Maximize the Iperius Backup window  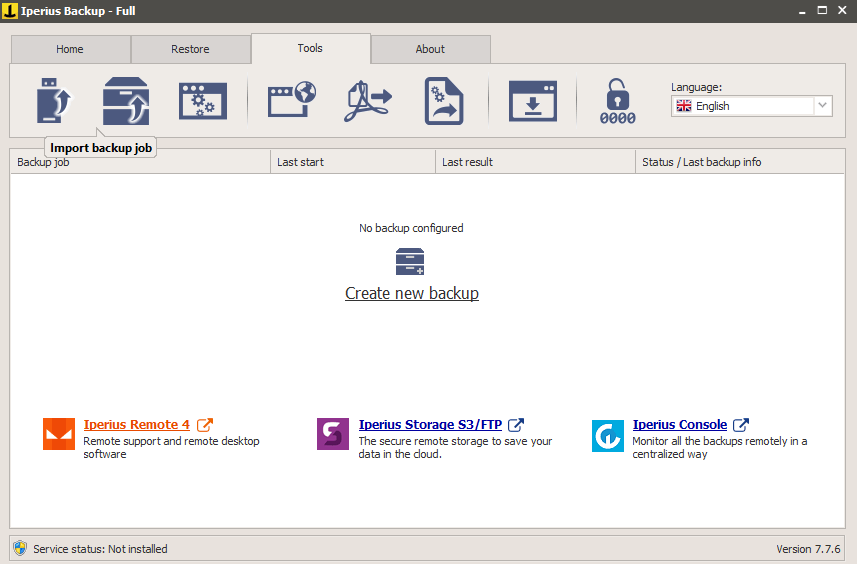pyautogui.click(x=822, y=10)
